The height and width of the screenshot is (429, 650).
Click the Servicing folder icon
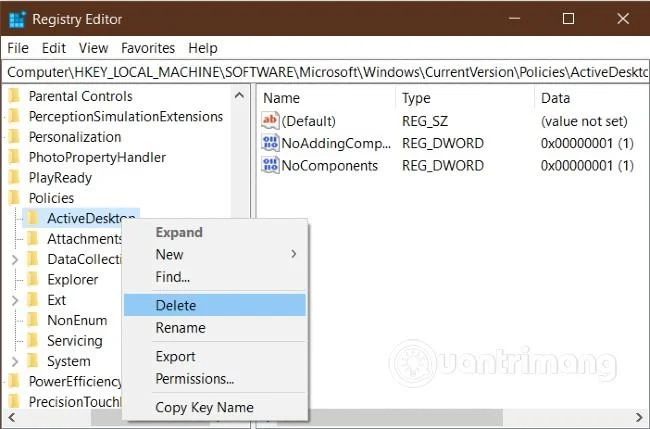pyautogui.click(x=33, y=340)
